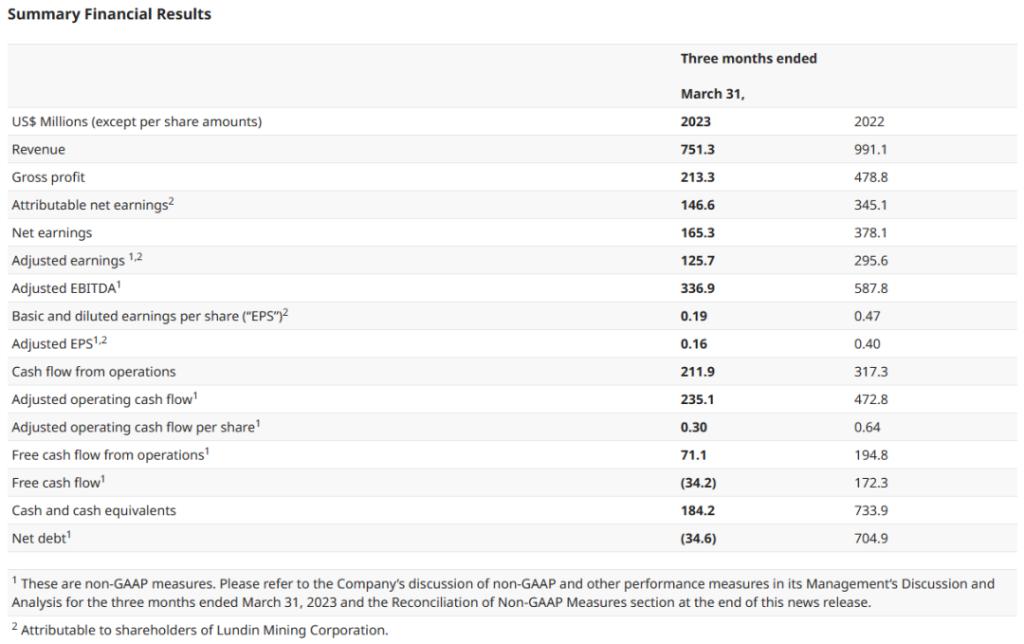1024x644 pixels.
Task: Click the 2022 Revenue value 991.1
Action: tap(871, 149)
